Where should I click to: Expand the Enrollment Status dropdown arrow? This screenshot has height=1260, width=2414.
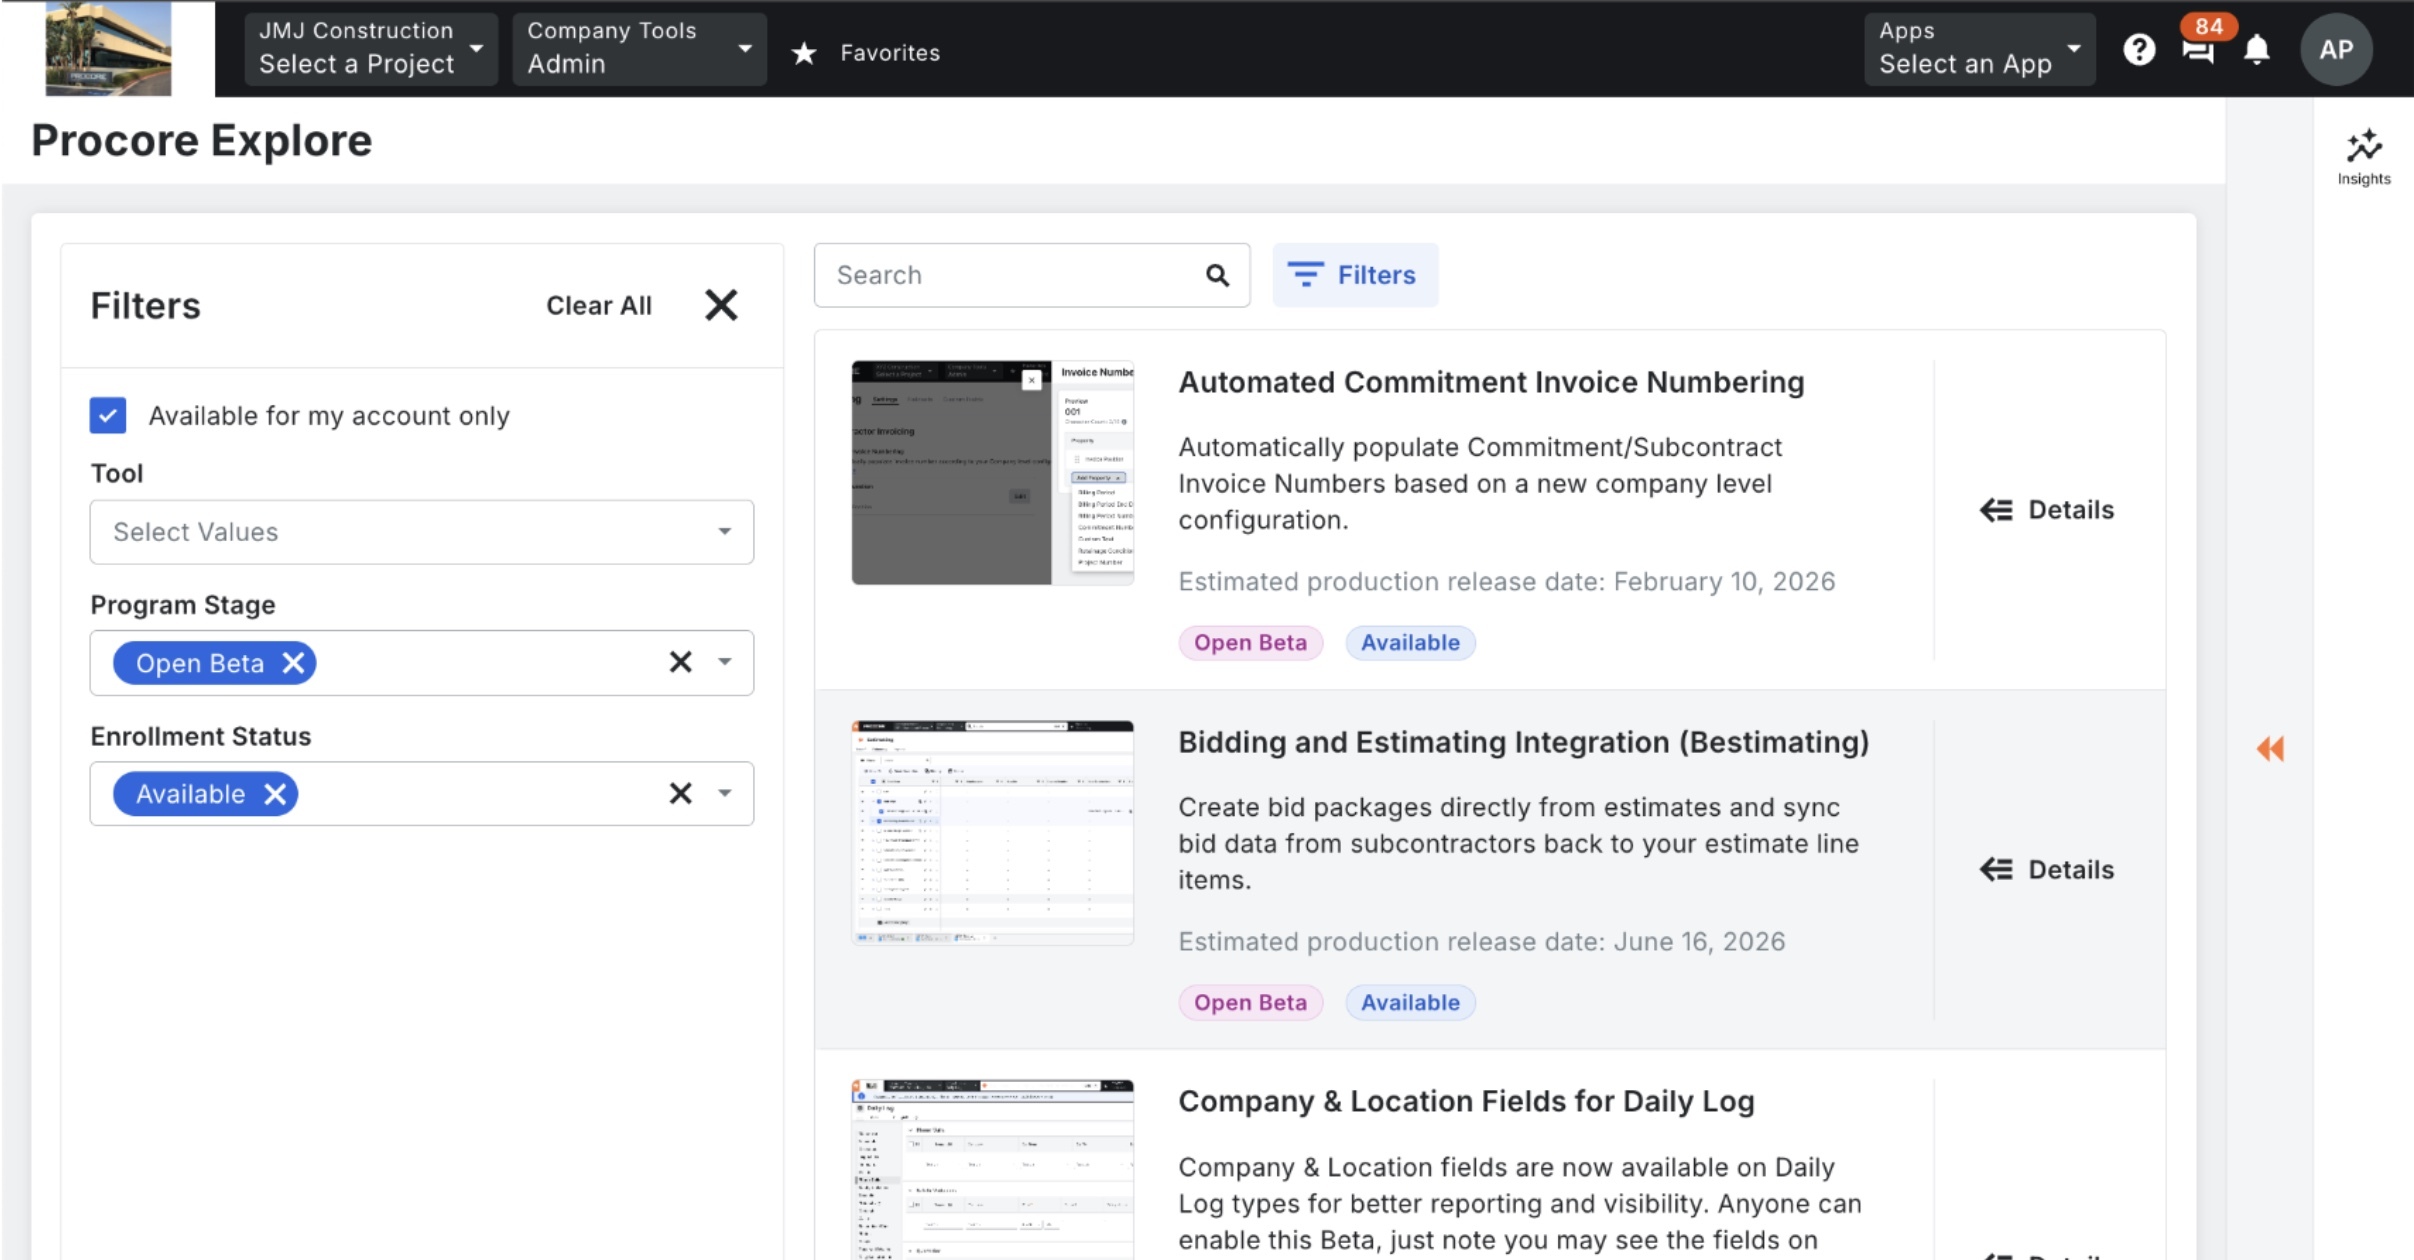[724, 794]
